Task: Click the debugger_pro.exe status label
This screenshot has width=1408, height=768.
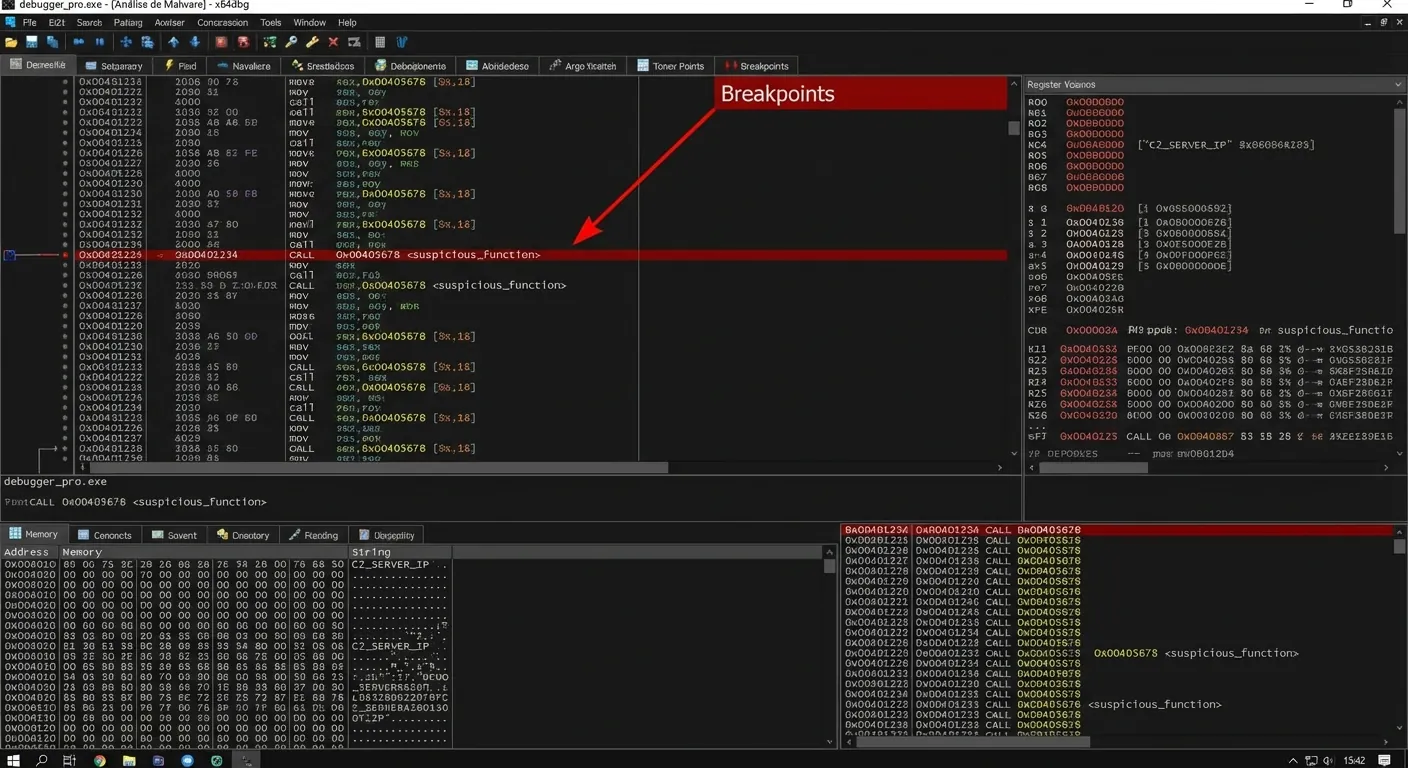Action: pos(54,481)
